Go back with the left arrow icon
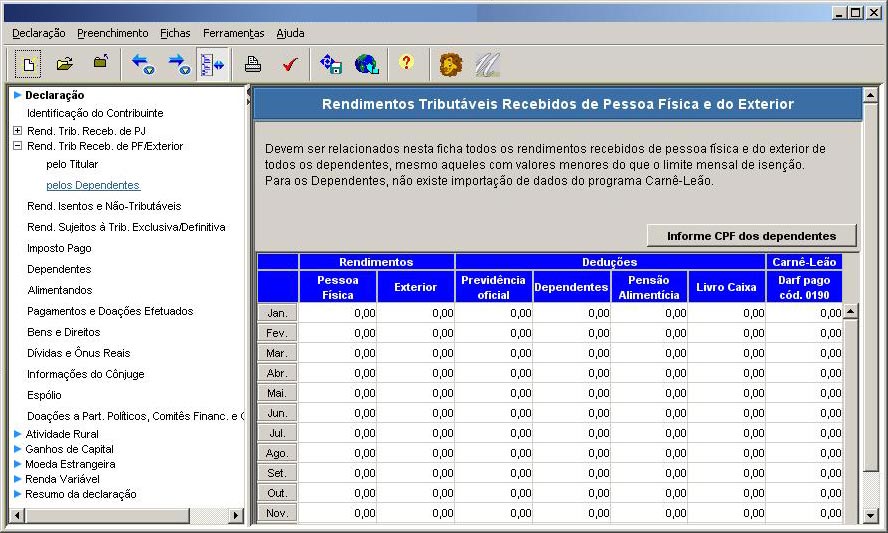The height and width of the screenshot is (533, 888). (x=142, y=64)
